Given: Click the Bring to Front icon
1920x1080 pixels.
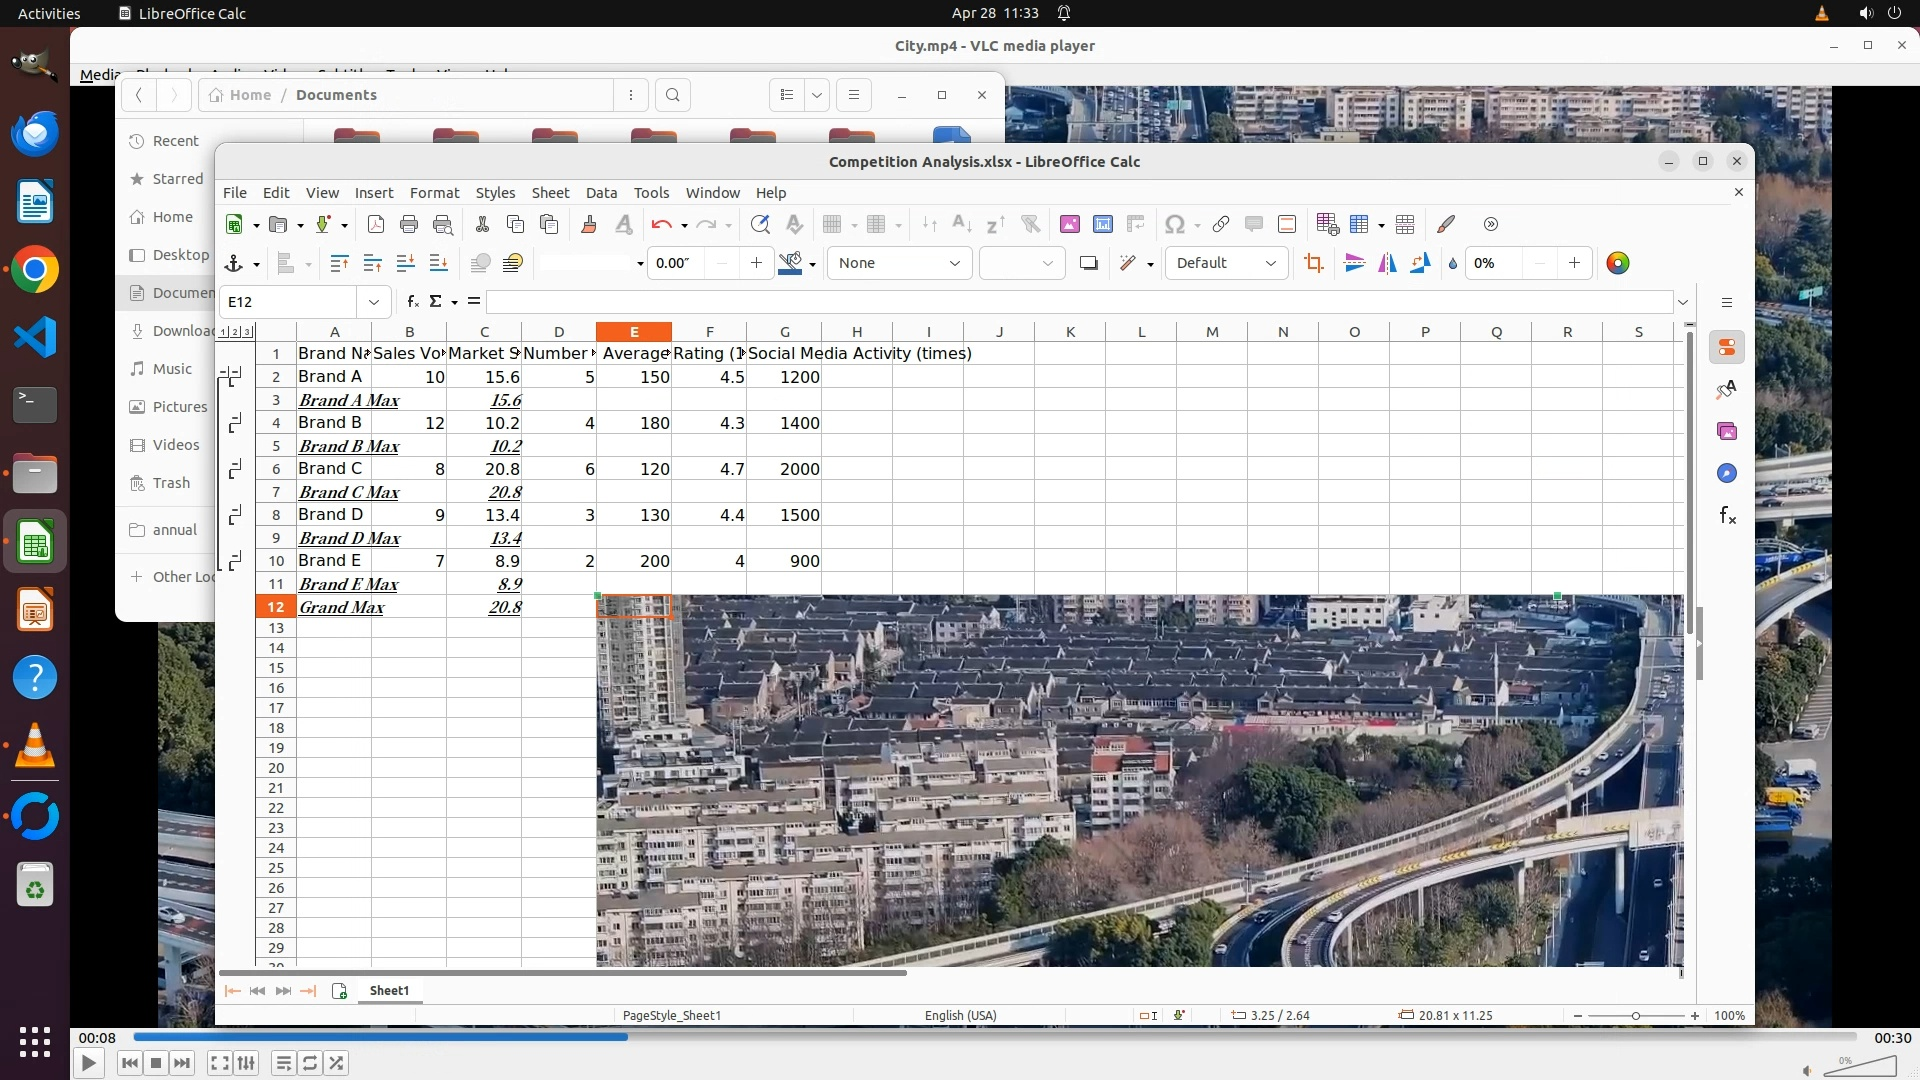Looking at the screenshot, I should click(x=339, y=263).
